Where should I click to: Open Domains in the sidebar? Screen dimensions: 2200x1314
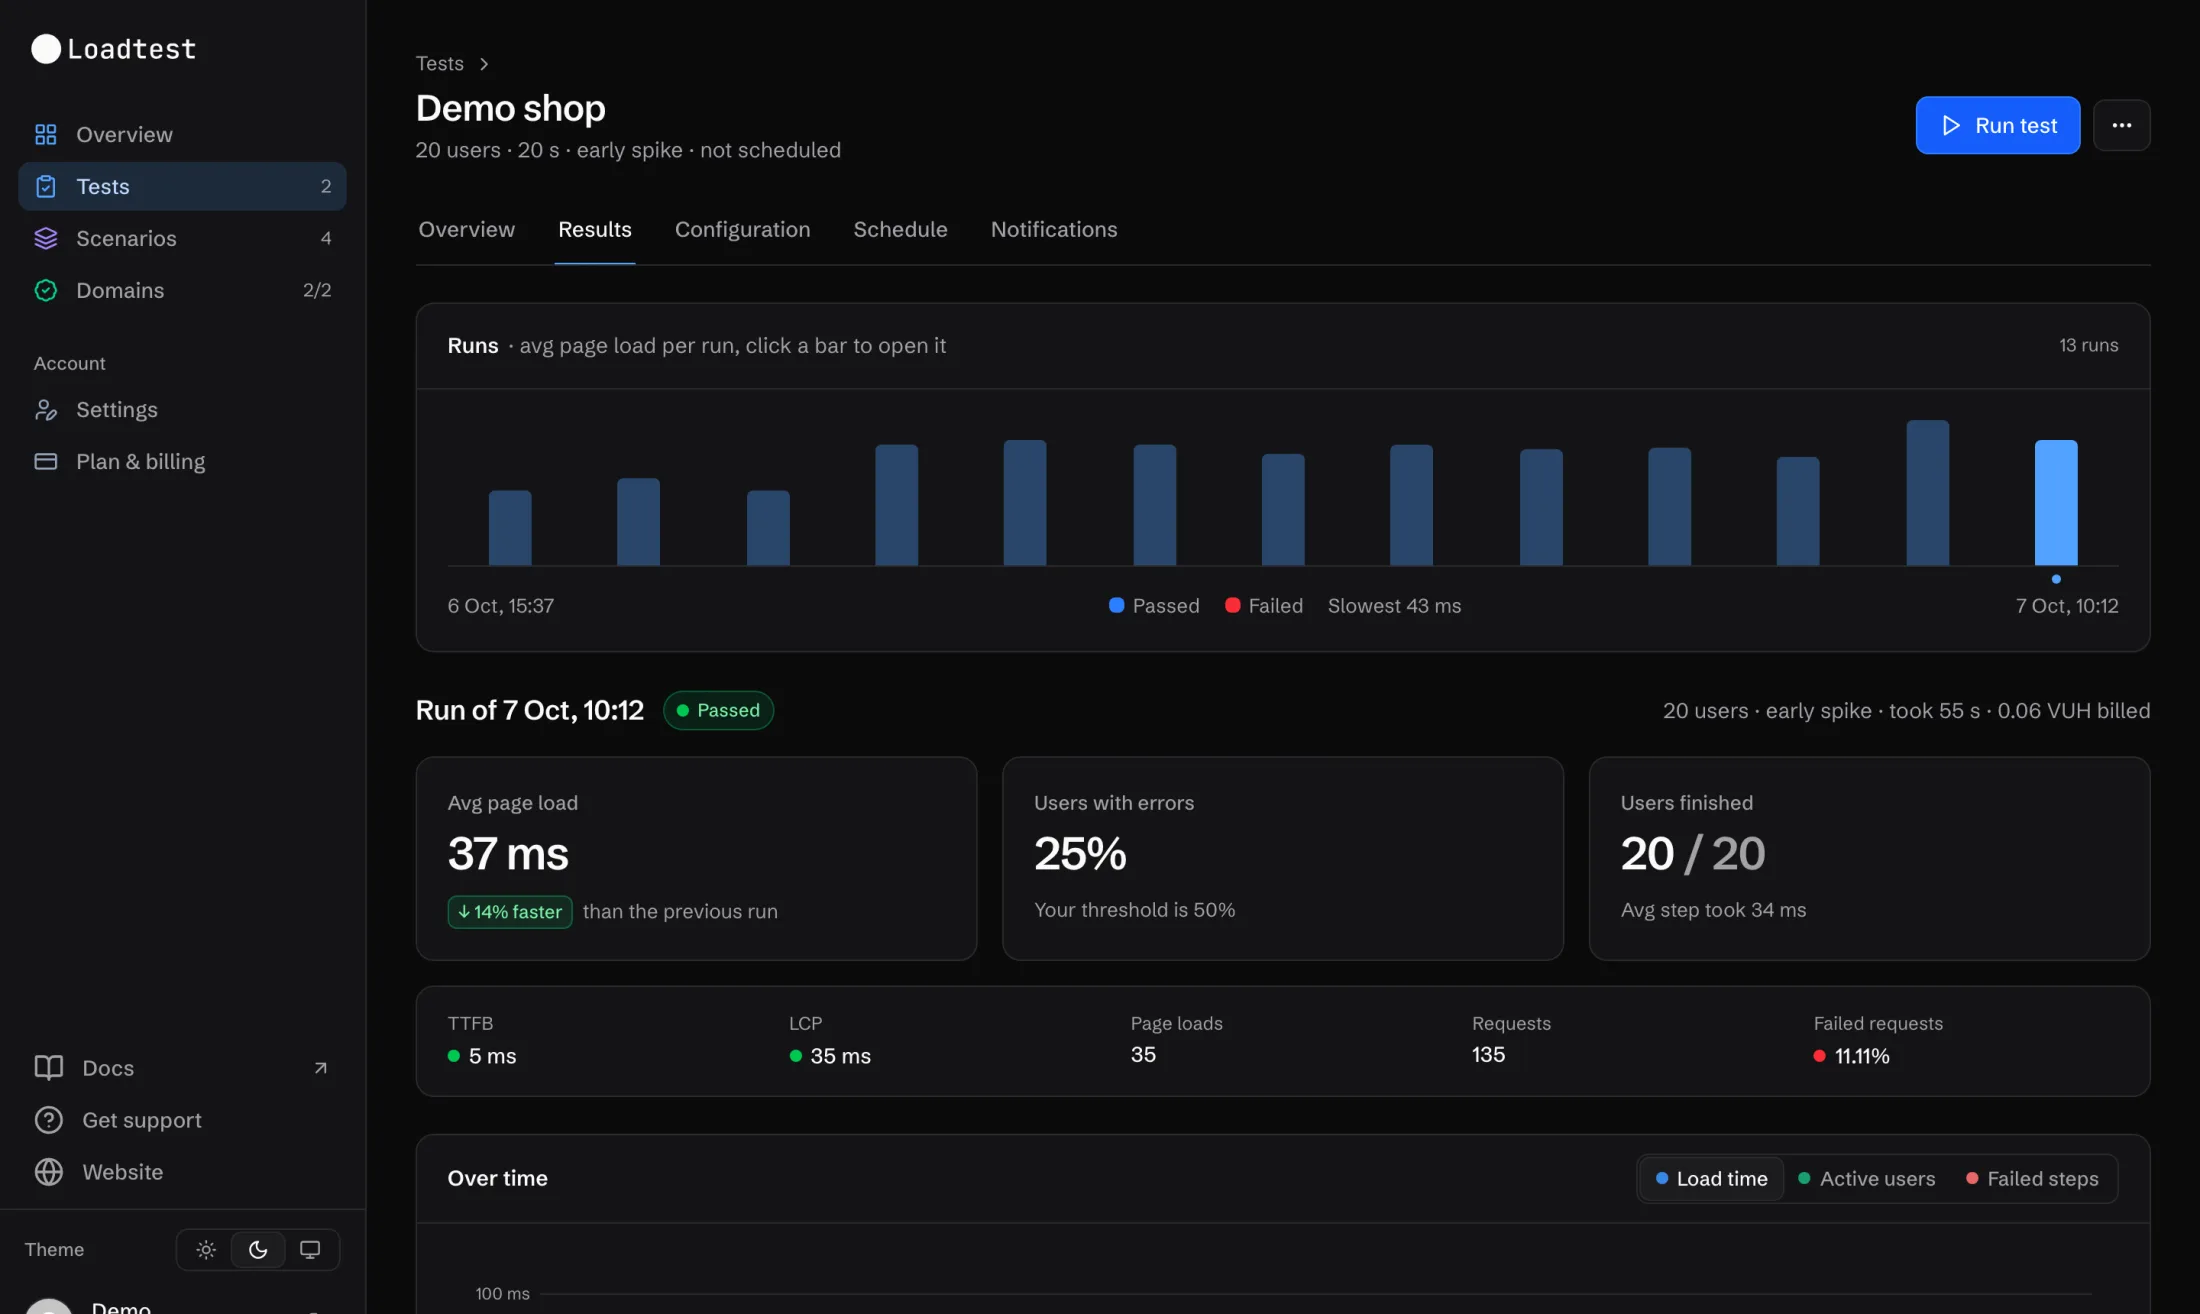point(182,290)
